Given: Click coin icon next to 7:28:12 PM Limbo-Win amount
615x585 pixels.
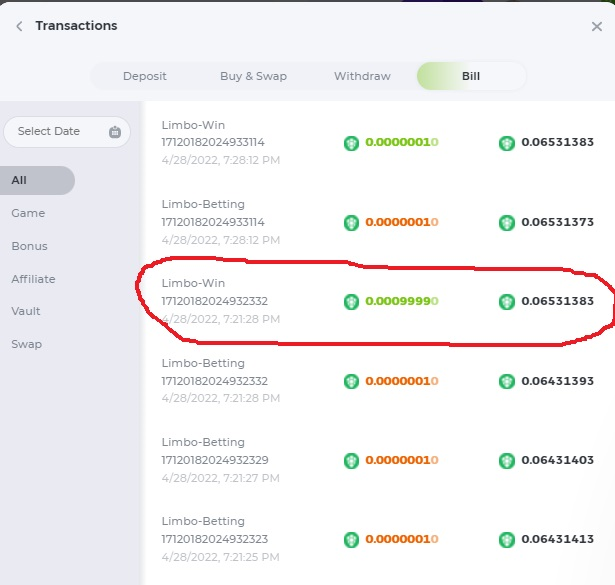Looking at the screenshot, I should click(351, 143).
